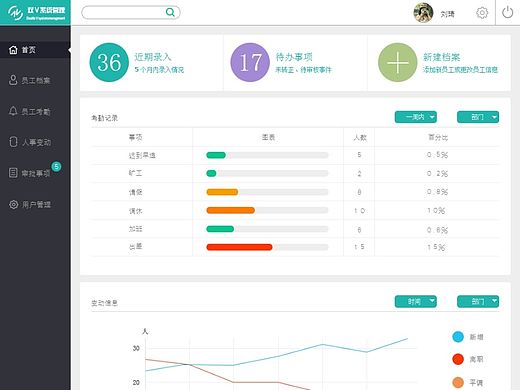Click the subtitle under 待办事项
Viewport: 520px width, 390px height.
coord(303,70)
